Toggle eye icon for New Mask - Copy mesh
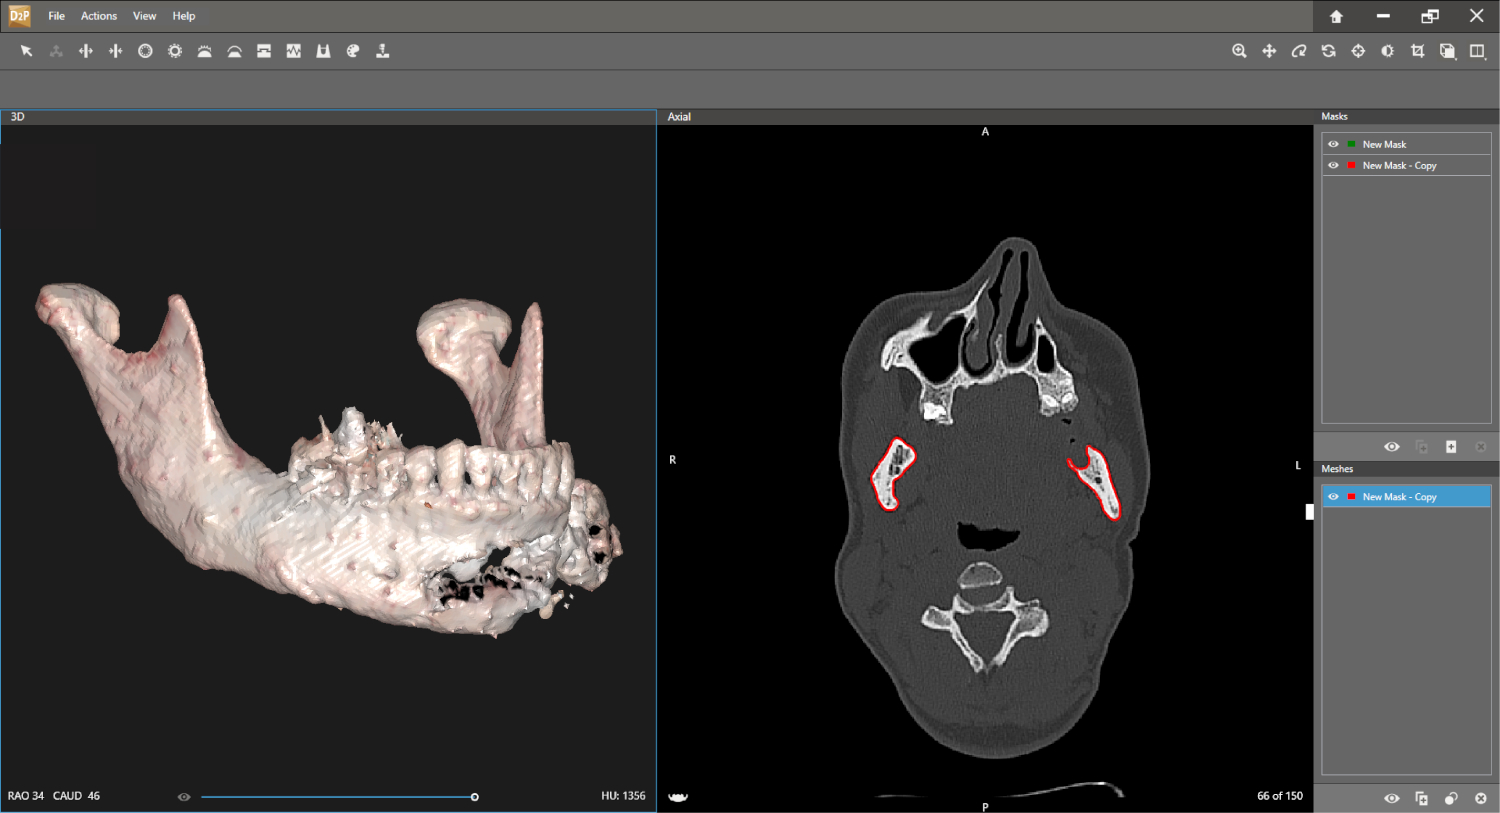The image size is (1500, 813). (1333, 497)
